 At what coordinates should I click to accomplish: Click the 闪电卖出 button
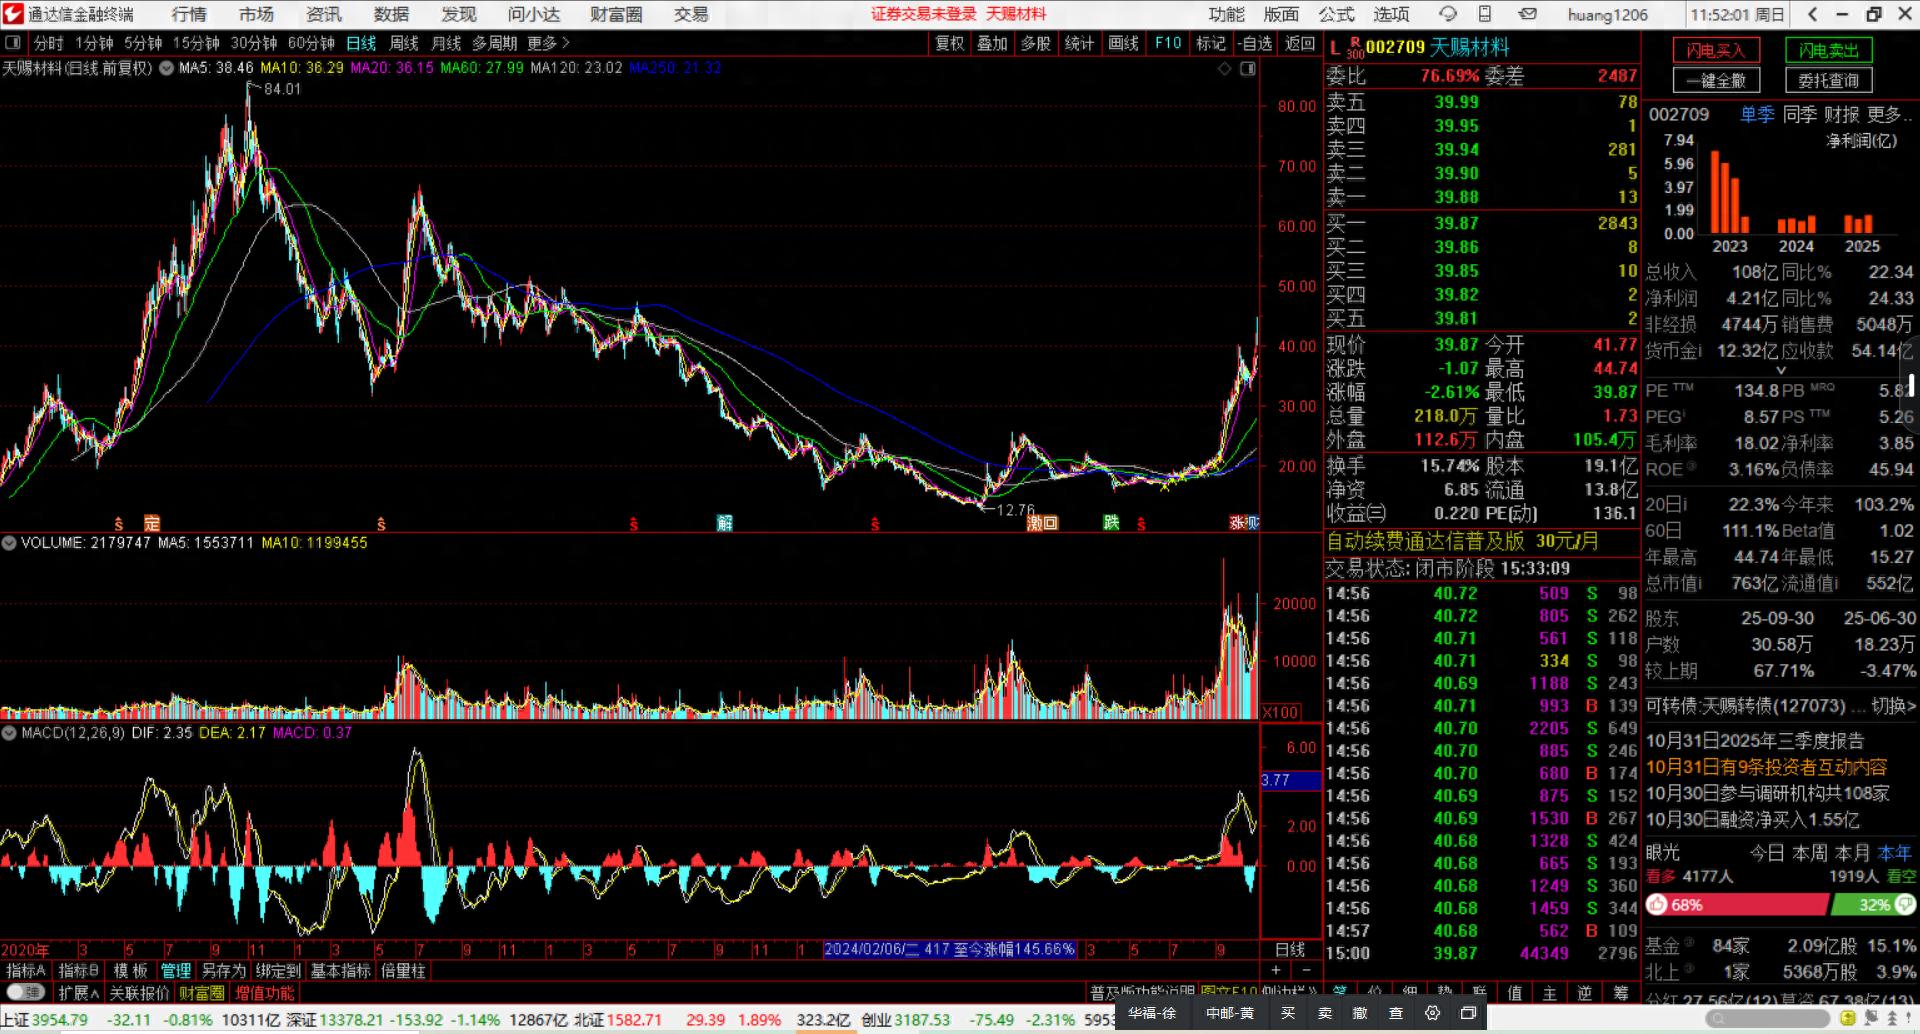coord(1829,50)
